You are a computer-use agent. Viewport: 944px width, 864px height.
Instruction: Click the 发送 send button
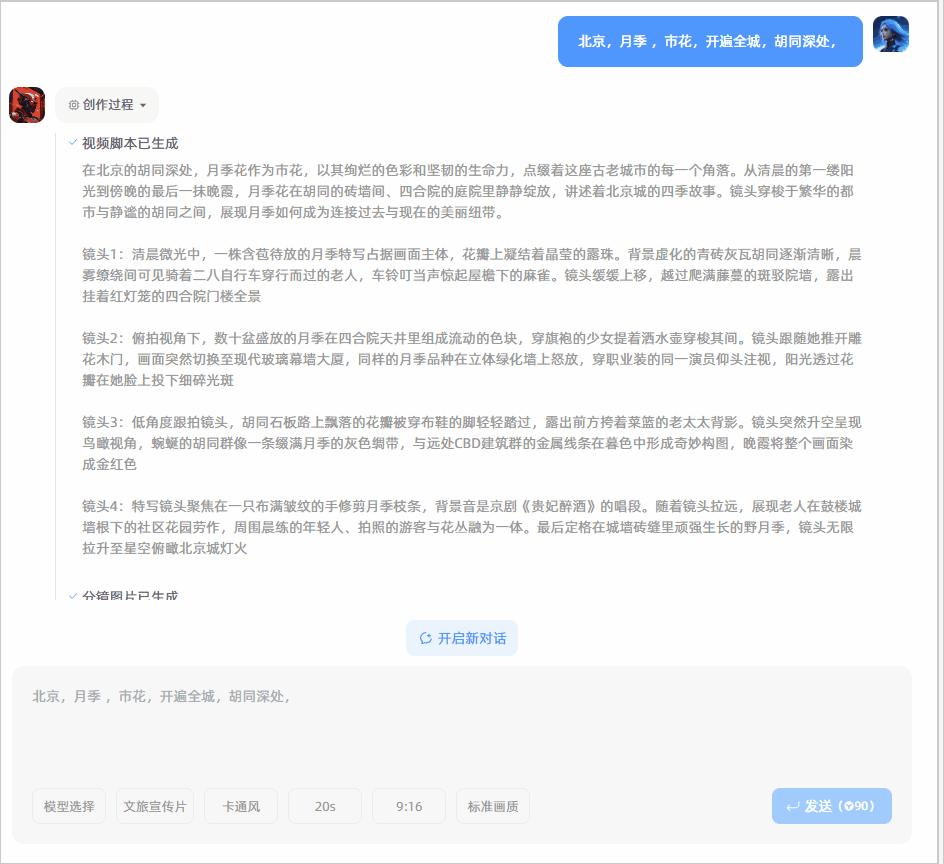(831, 806)
